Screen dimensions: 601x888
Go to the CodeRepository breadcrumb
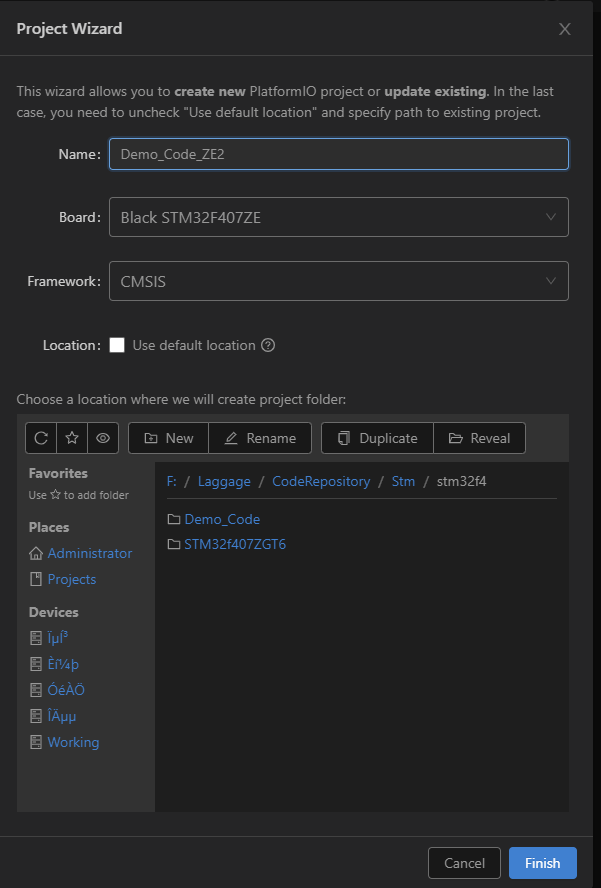tap(321, 481)
